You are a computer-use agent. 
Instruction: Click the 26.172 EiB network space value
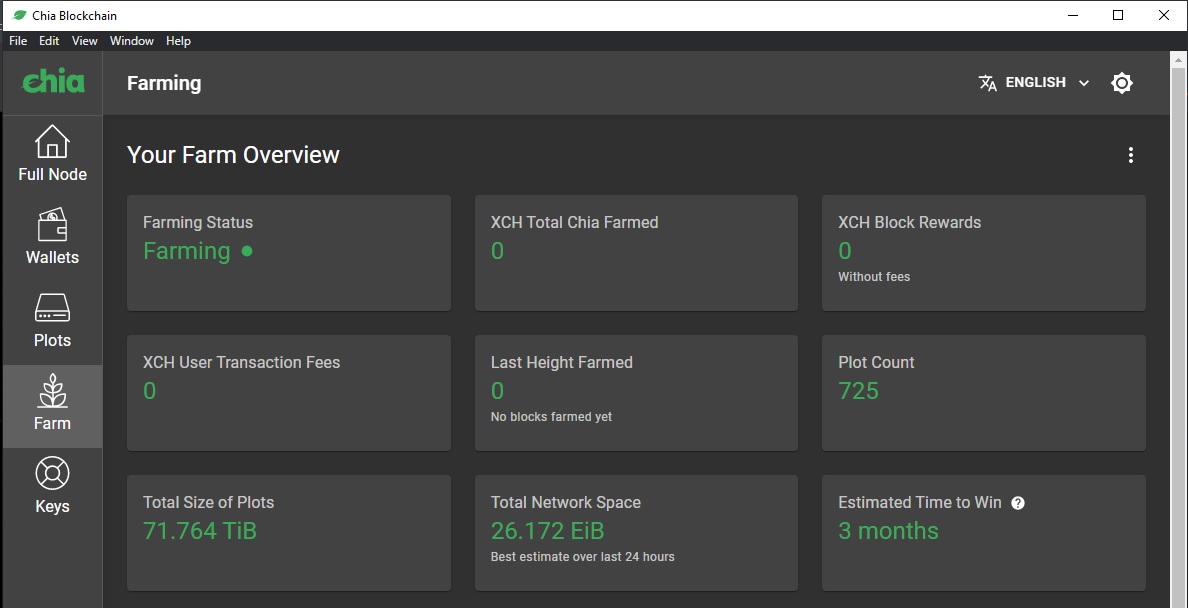(547, 531)
